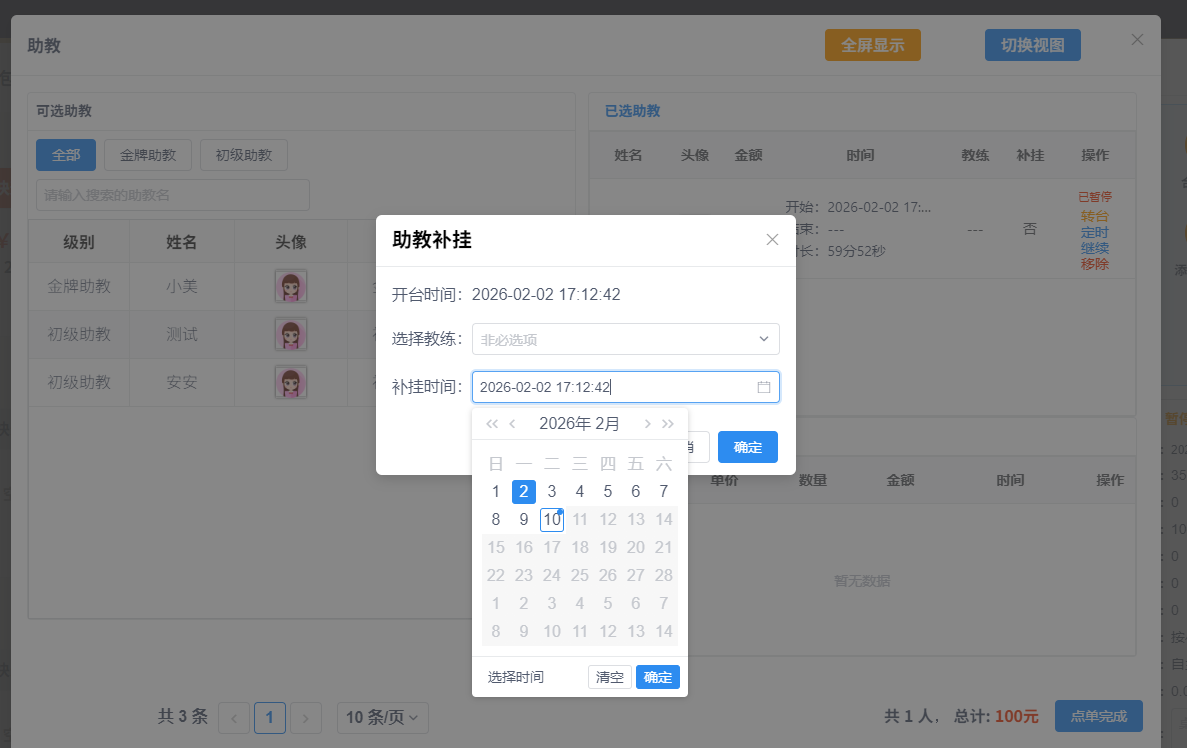Click 选择时间 link in date picker
The height and width of the screenshot is (748, 1187).
(x=516, y=677)
